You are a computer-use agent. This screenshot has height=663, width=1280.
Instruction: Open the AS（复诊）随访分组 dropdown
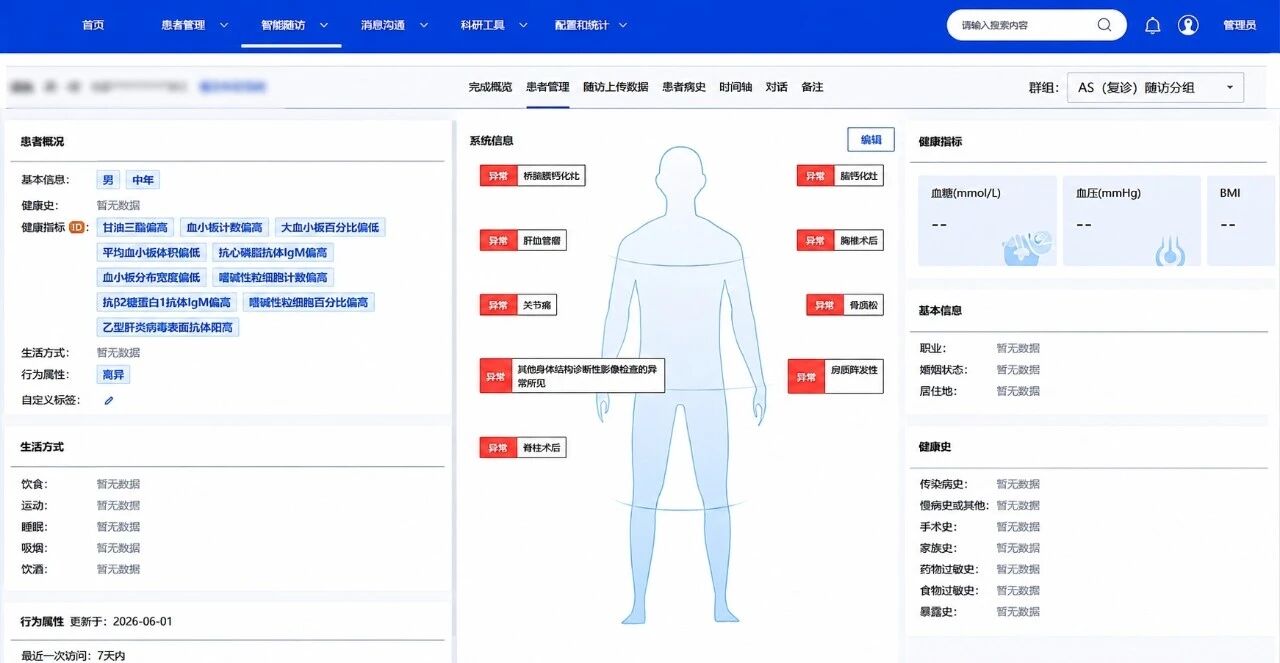tap(1155, 87)
